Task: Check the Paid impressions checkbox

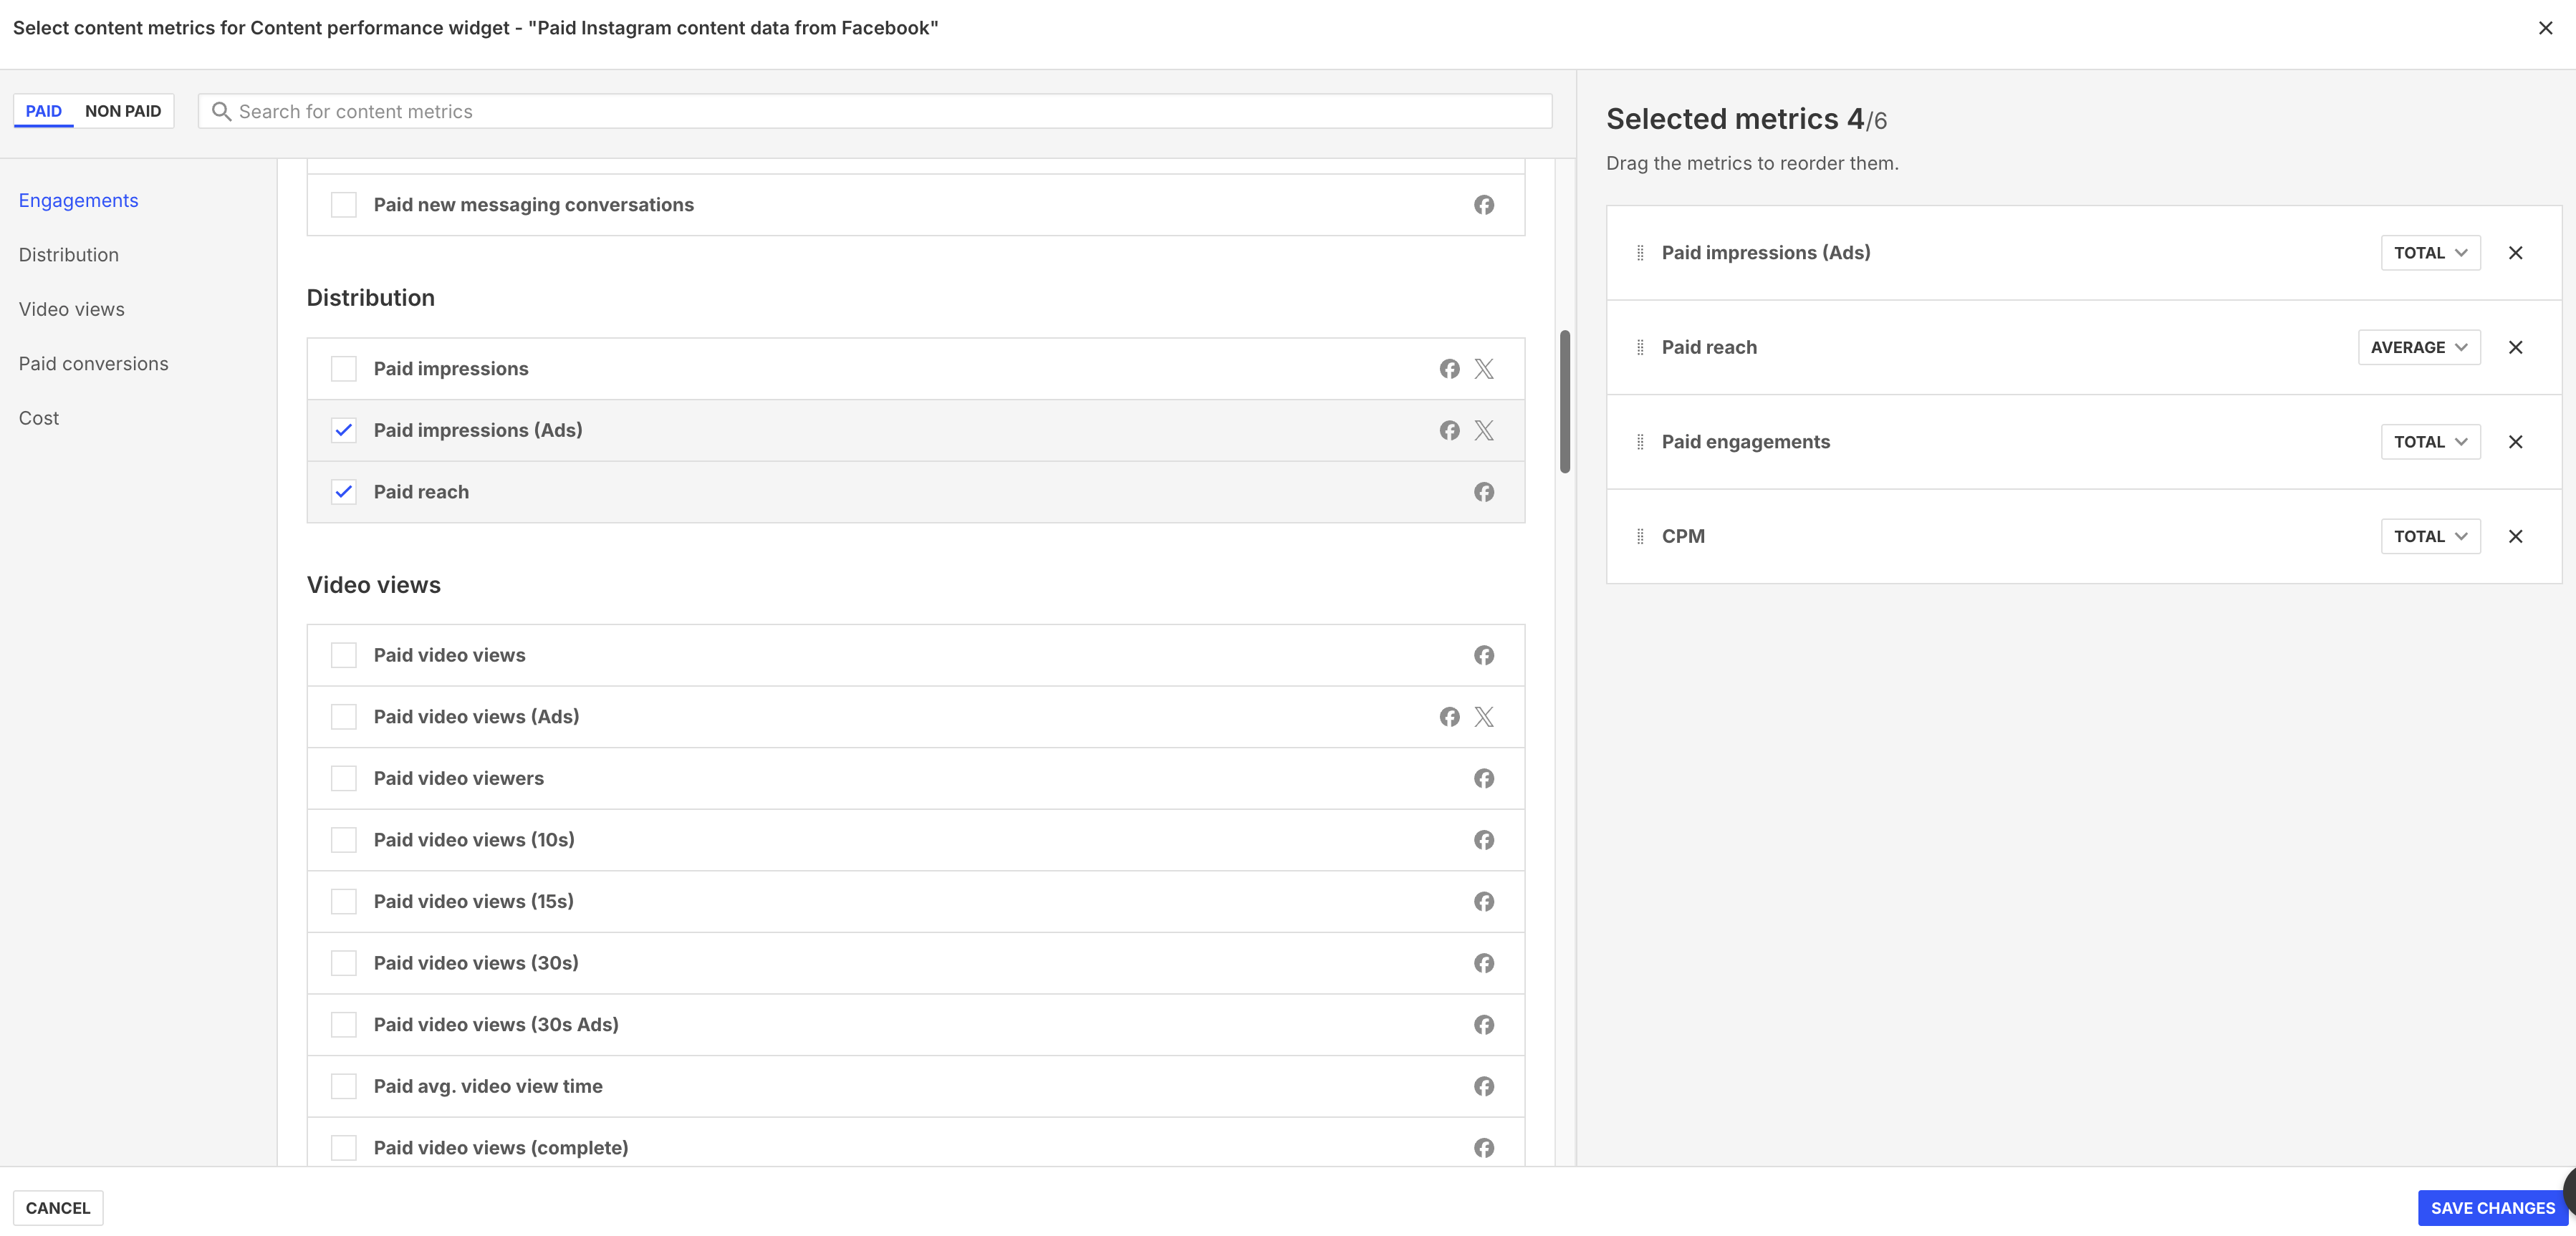Action: (344, 369)
